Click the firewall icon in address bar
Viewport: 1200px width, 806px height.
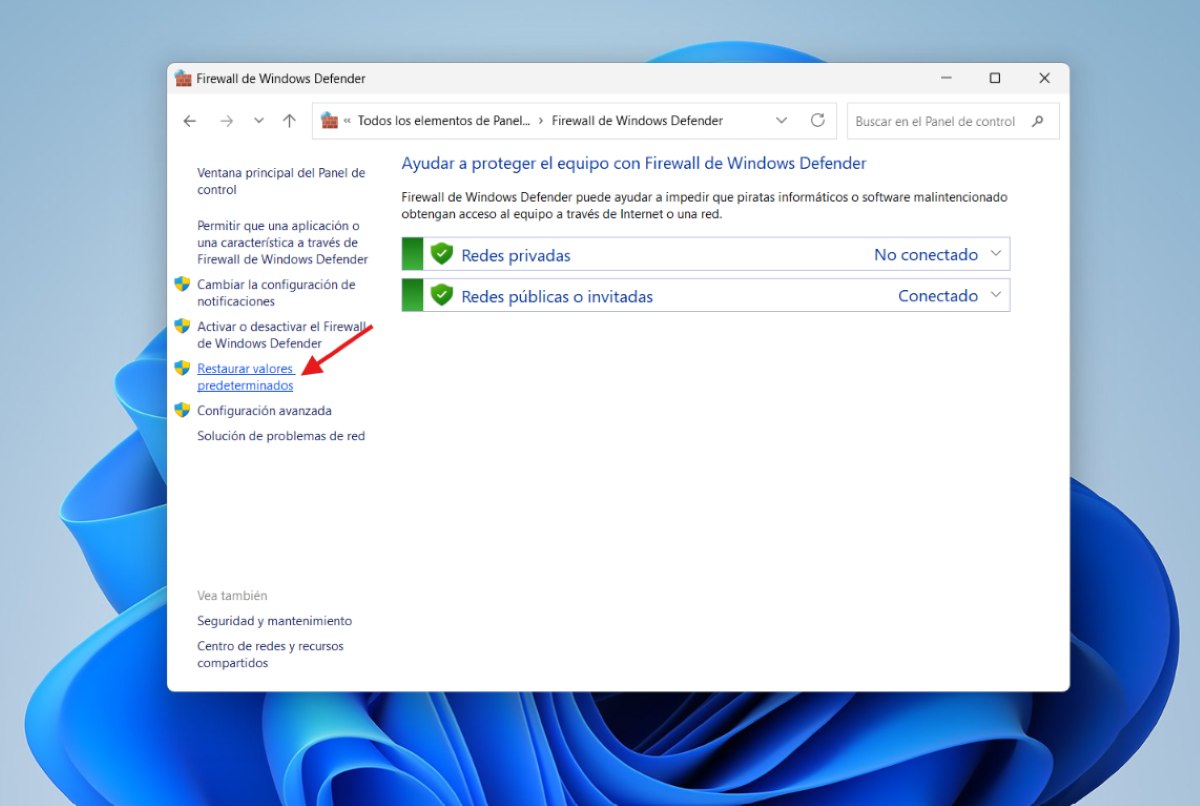click(329, 121)
